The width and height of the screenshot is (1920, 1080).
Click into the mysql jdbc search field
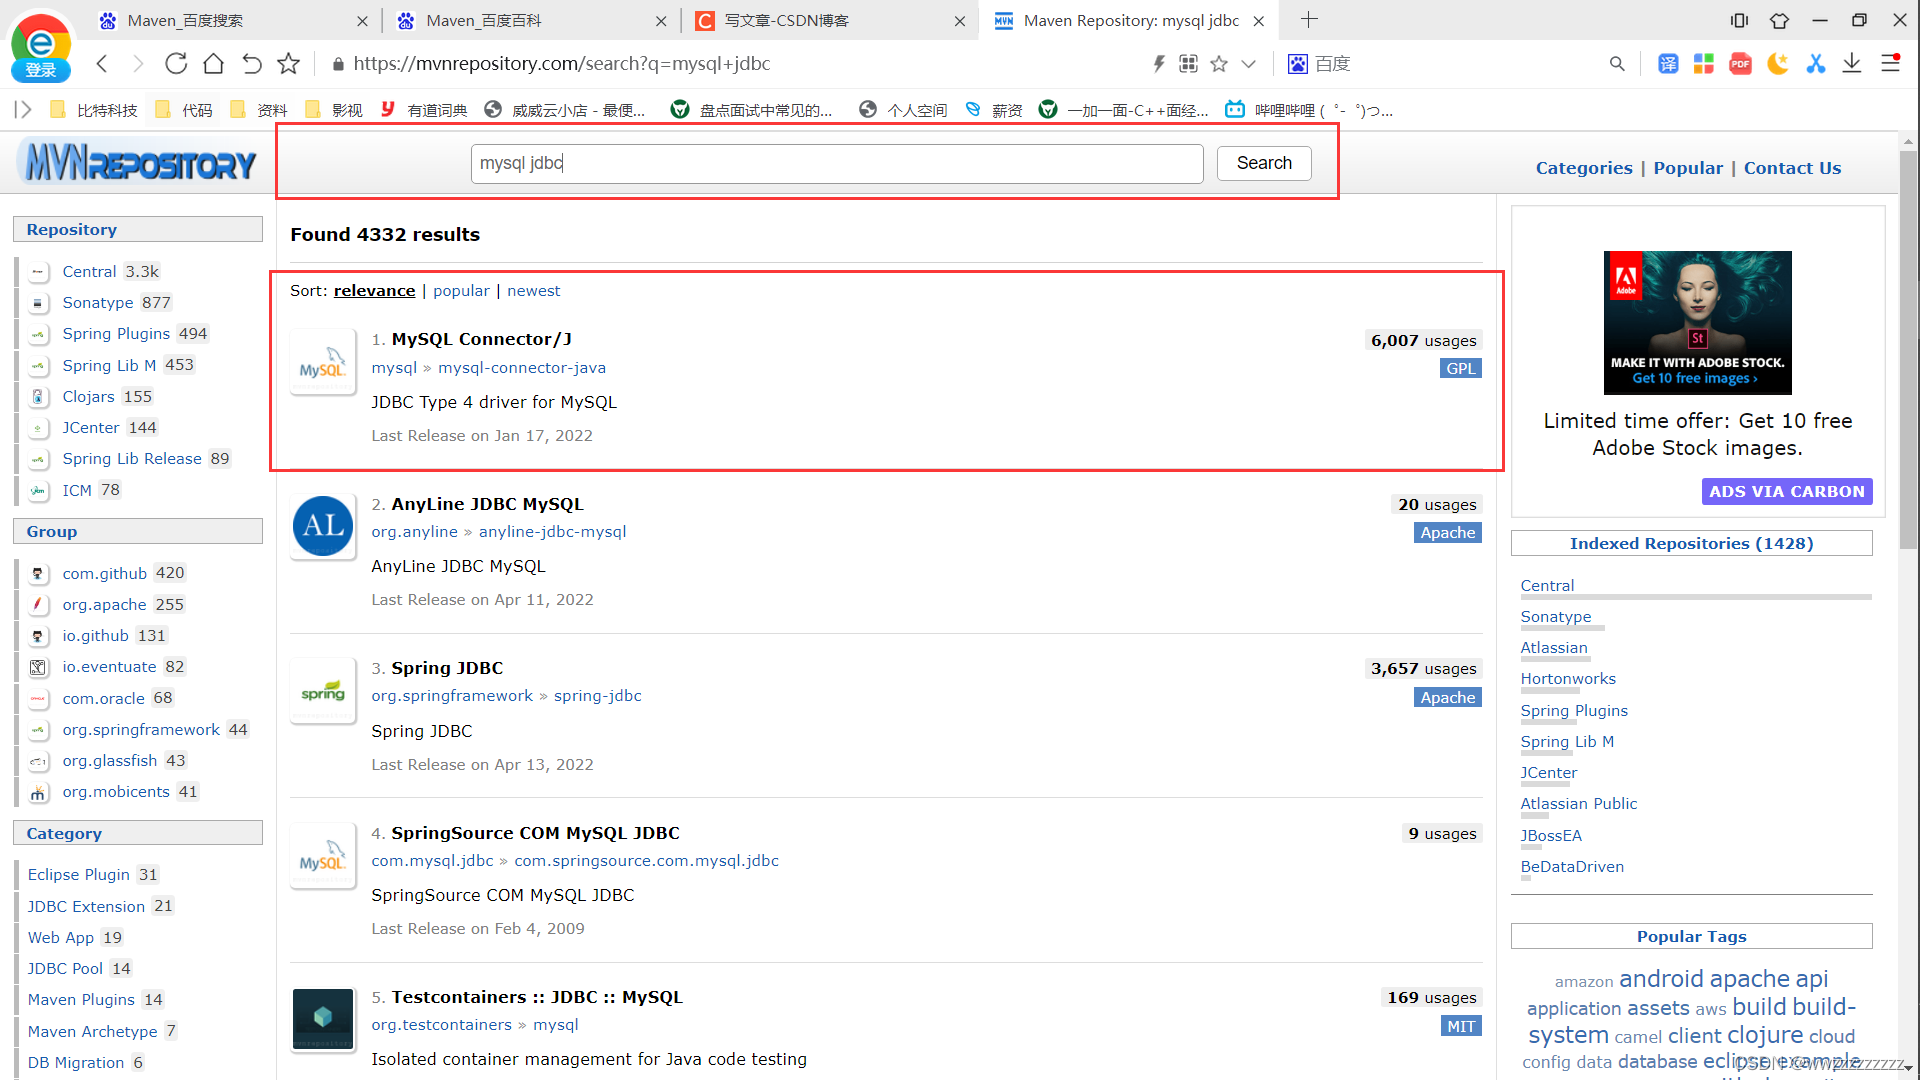[836, 164]
